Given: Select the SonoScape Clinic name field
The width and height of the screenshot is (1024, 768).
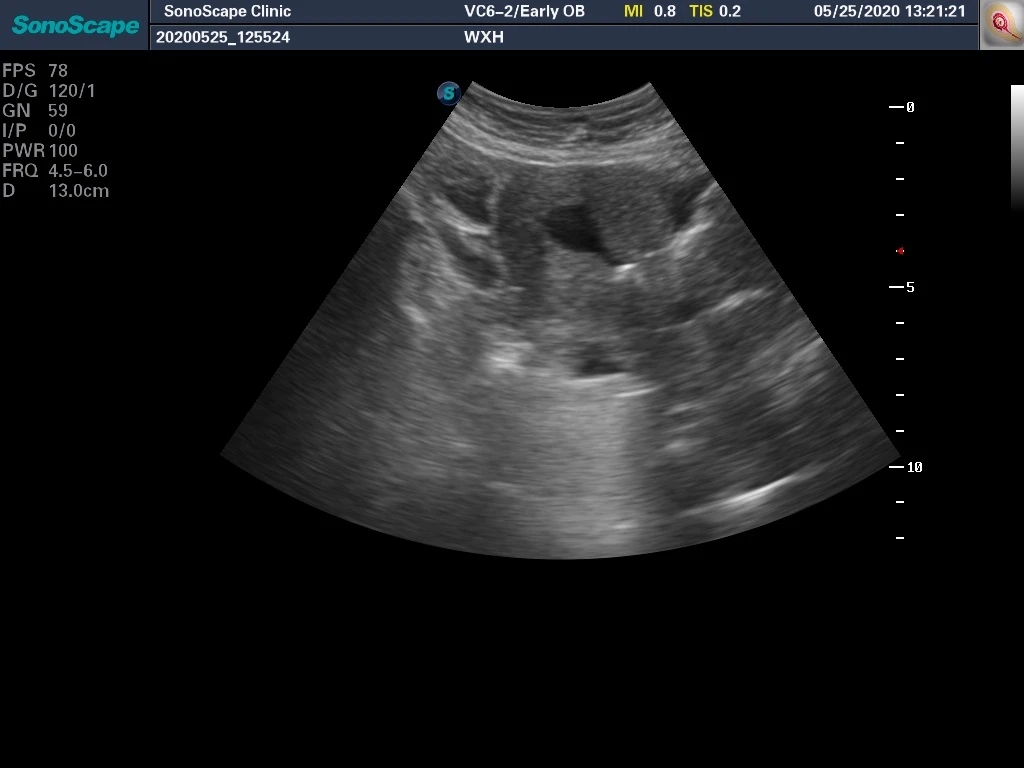Looking at the screenshot, I should click(x=227, y=12).
